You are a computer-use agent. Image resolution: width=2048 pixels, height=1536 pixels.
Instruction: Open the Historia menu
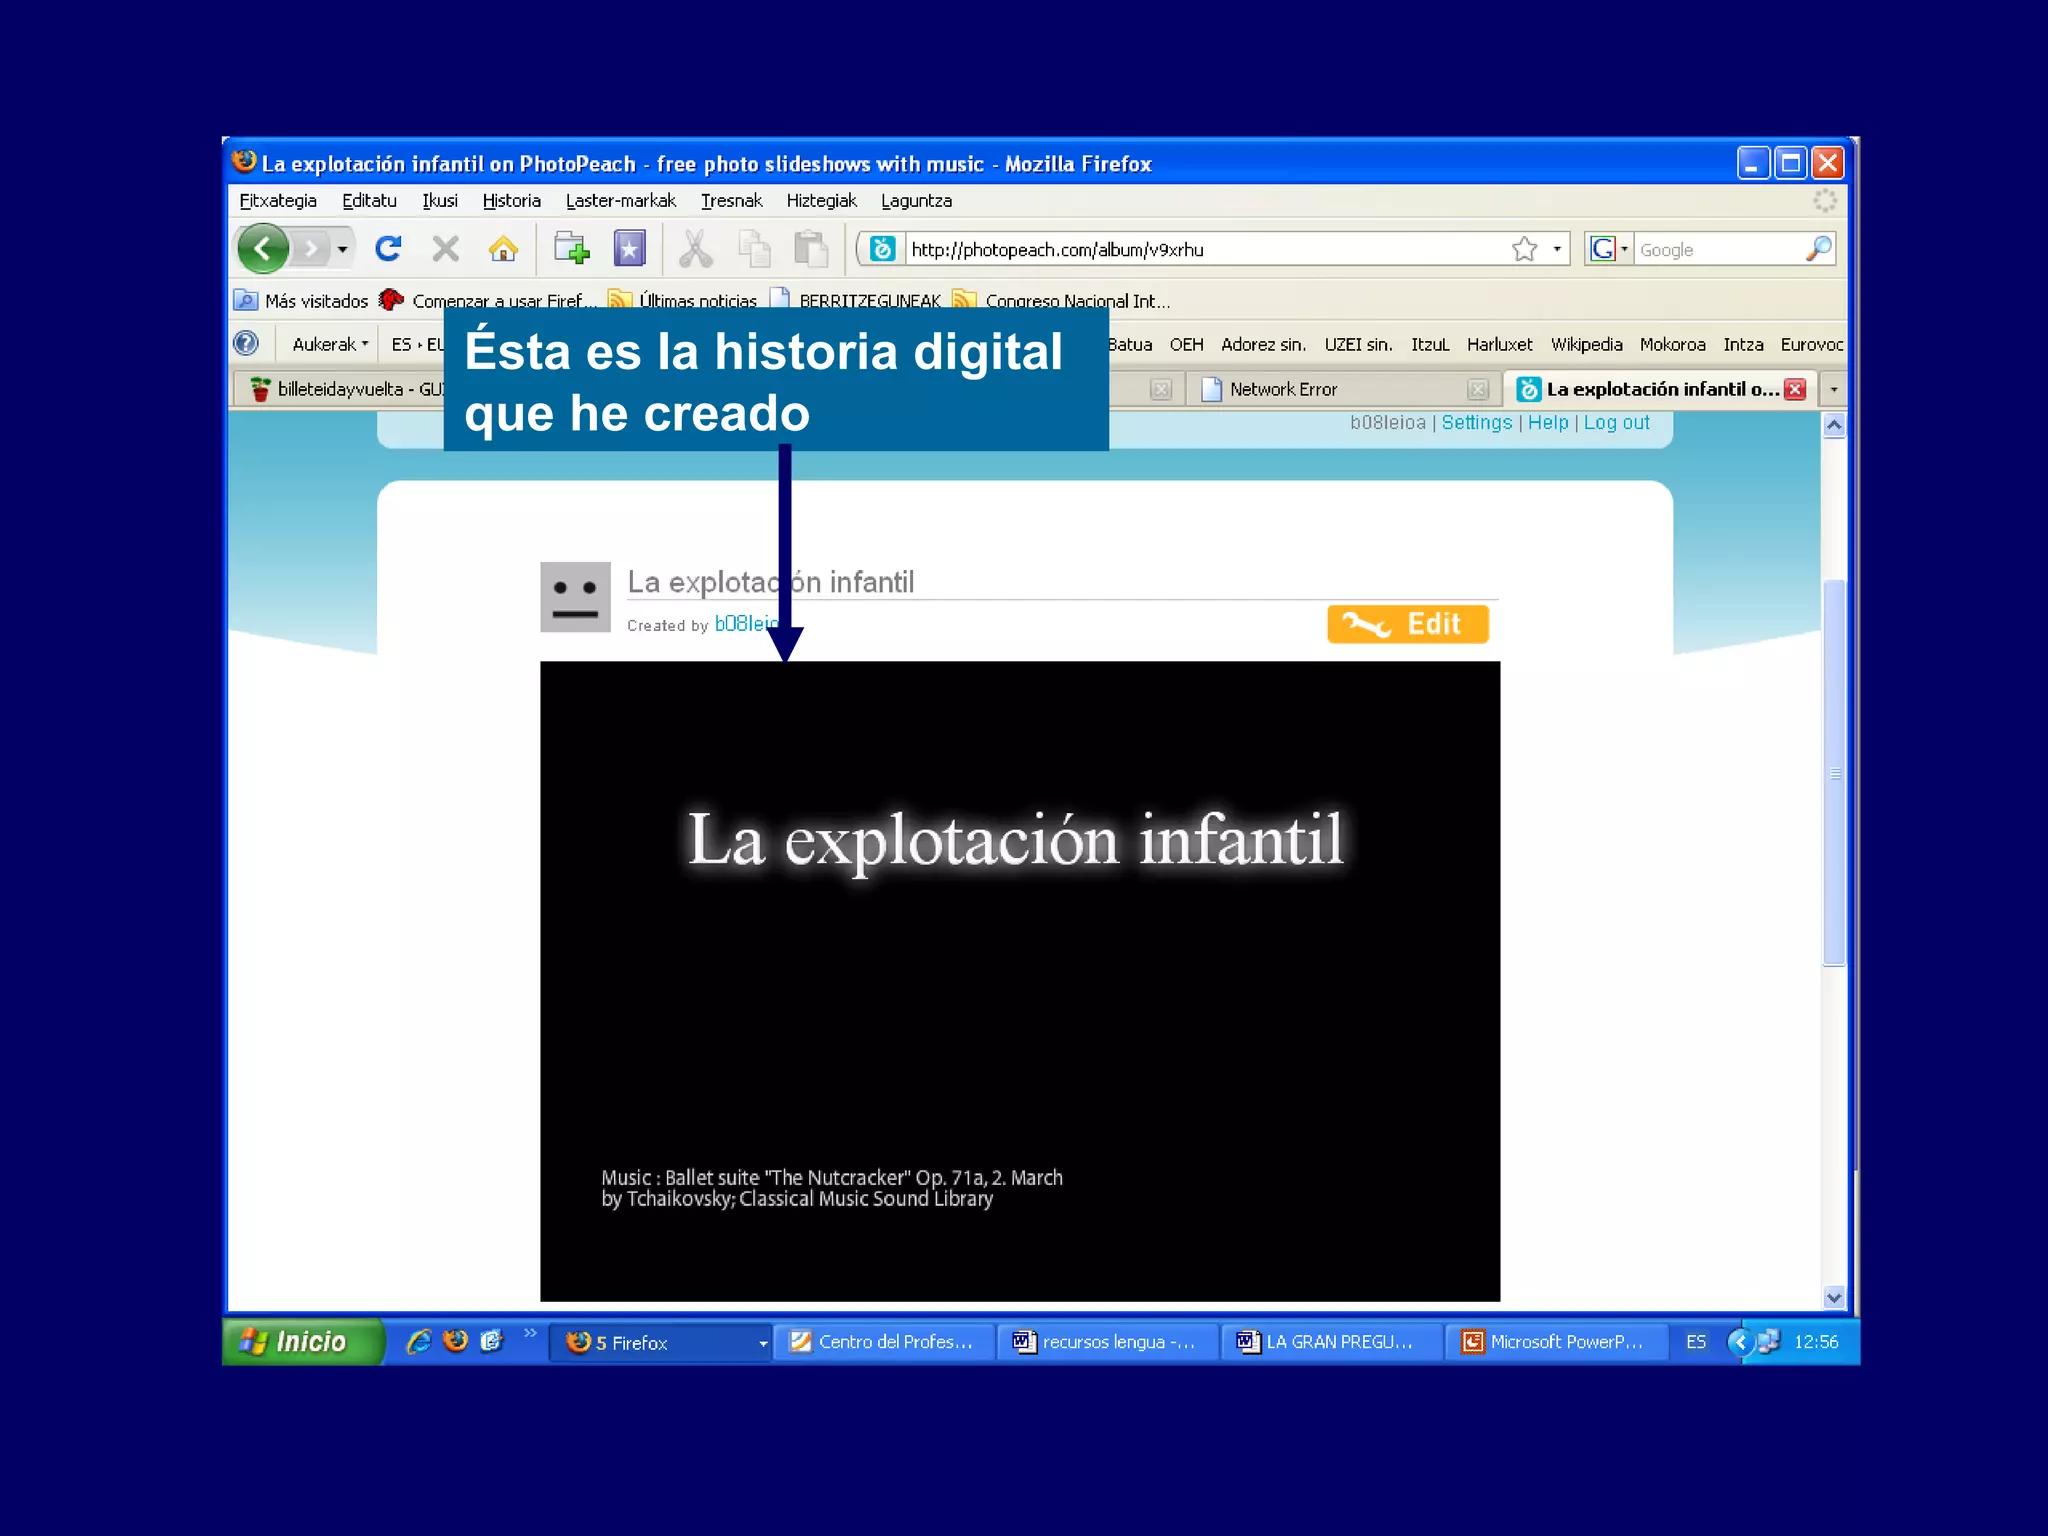(511, 200)
